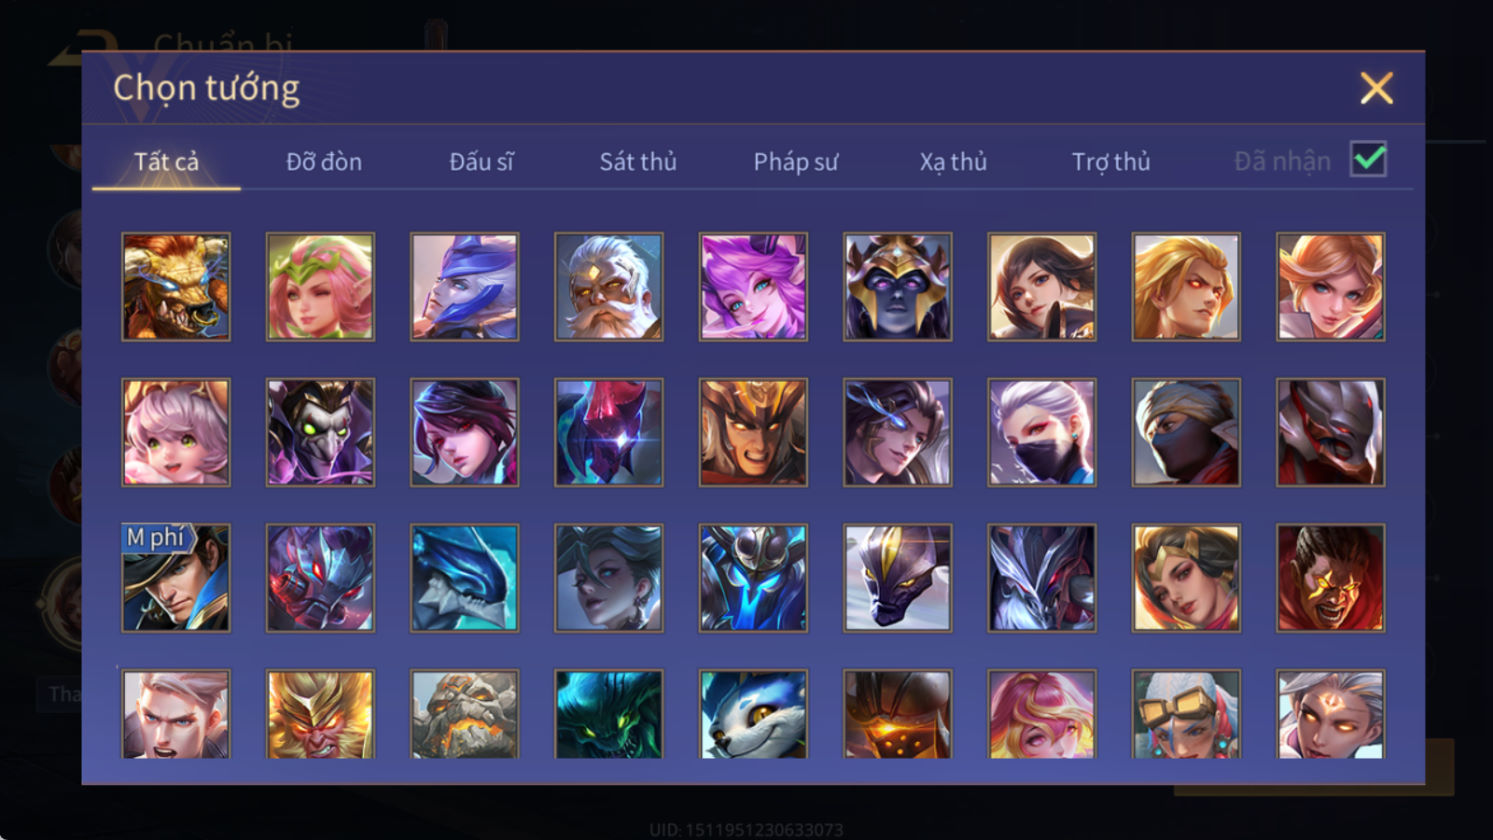The width and height of the screenshot is (1493, 840).
Task: Select the blue shark creature hero
Action: [x=464, y=578]
